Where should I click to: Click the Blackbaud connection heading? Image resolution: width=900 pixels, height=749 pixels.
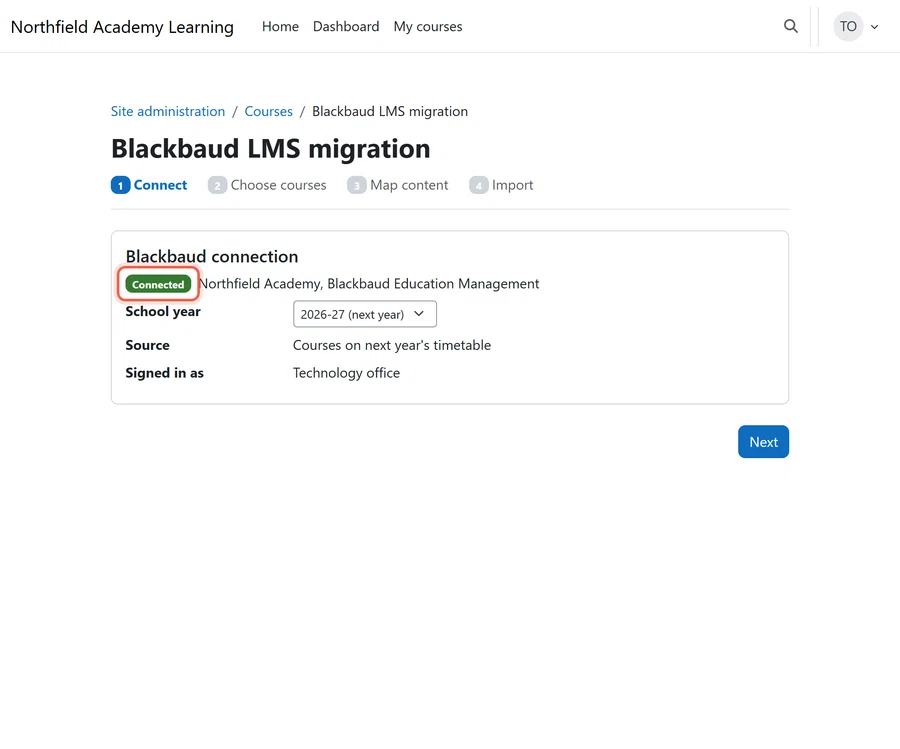click(212, 256)
